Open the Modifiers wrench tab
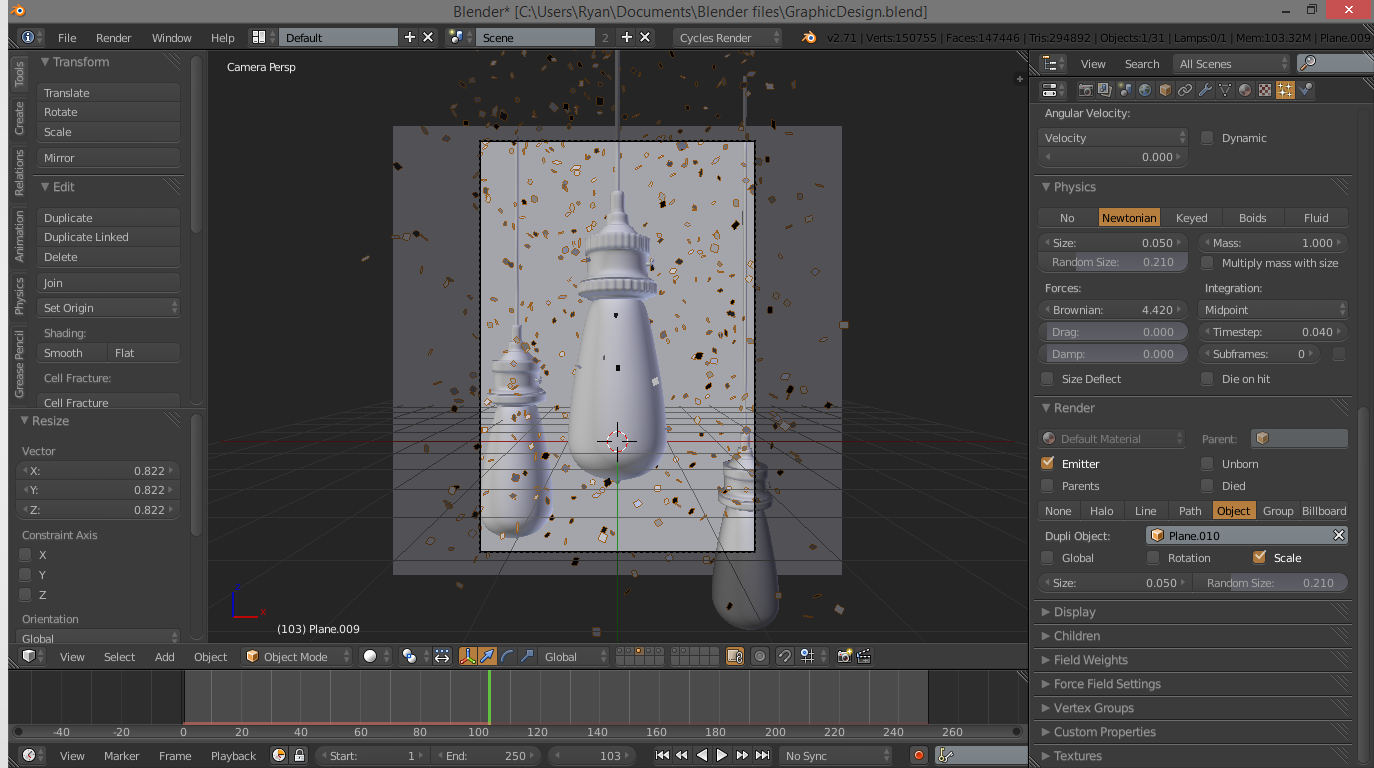The image size is (1374, 768). 1205,90
